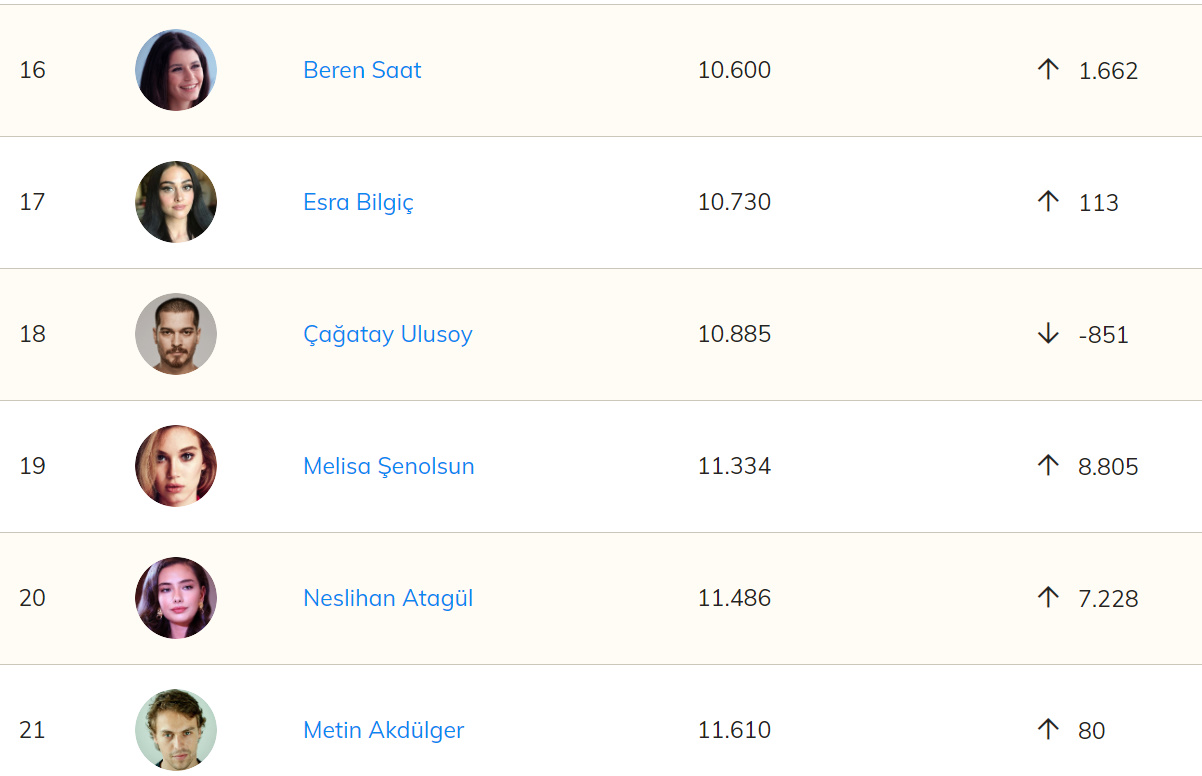
Task: Click the avatar photo in row 16
Action: (x=176, y=70)
